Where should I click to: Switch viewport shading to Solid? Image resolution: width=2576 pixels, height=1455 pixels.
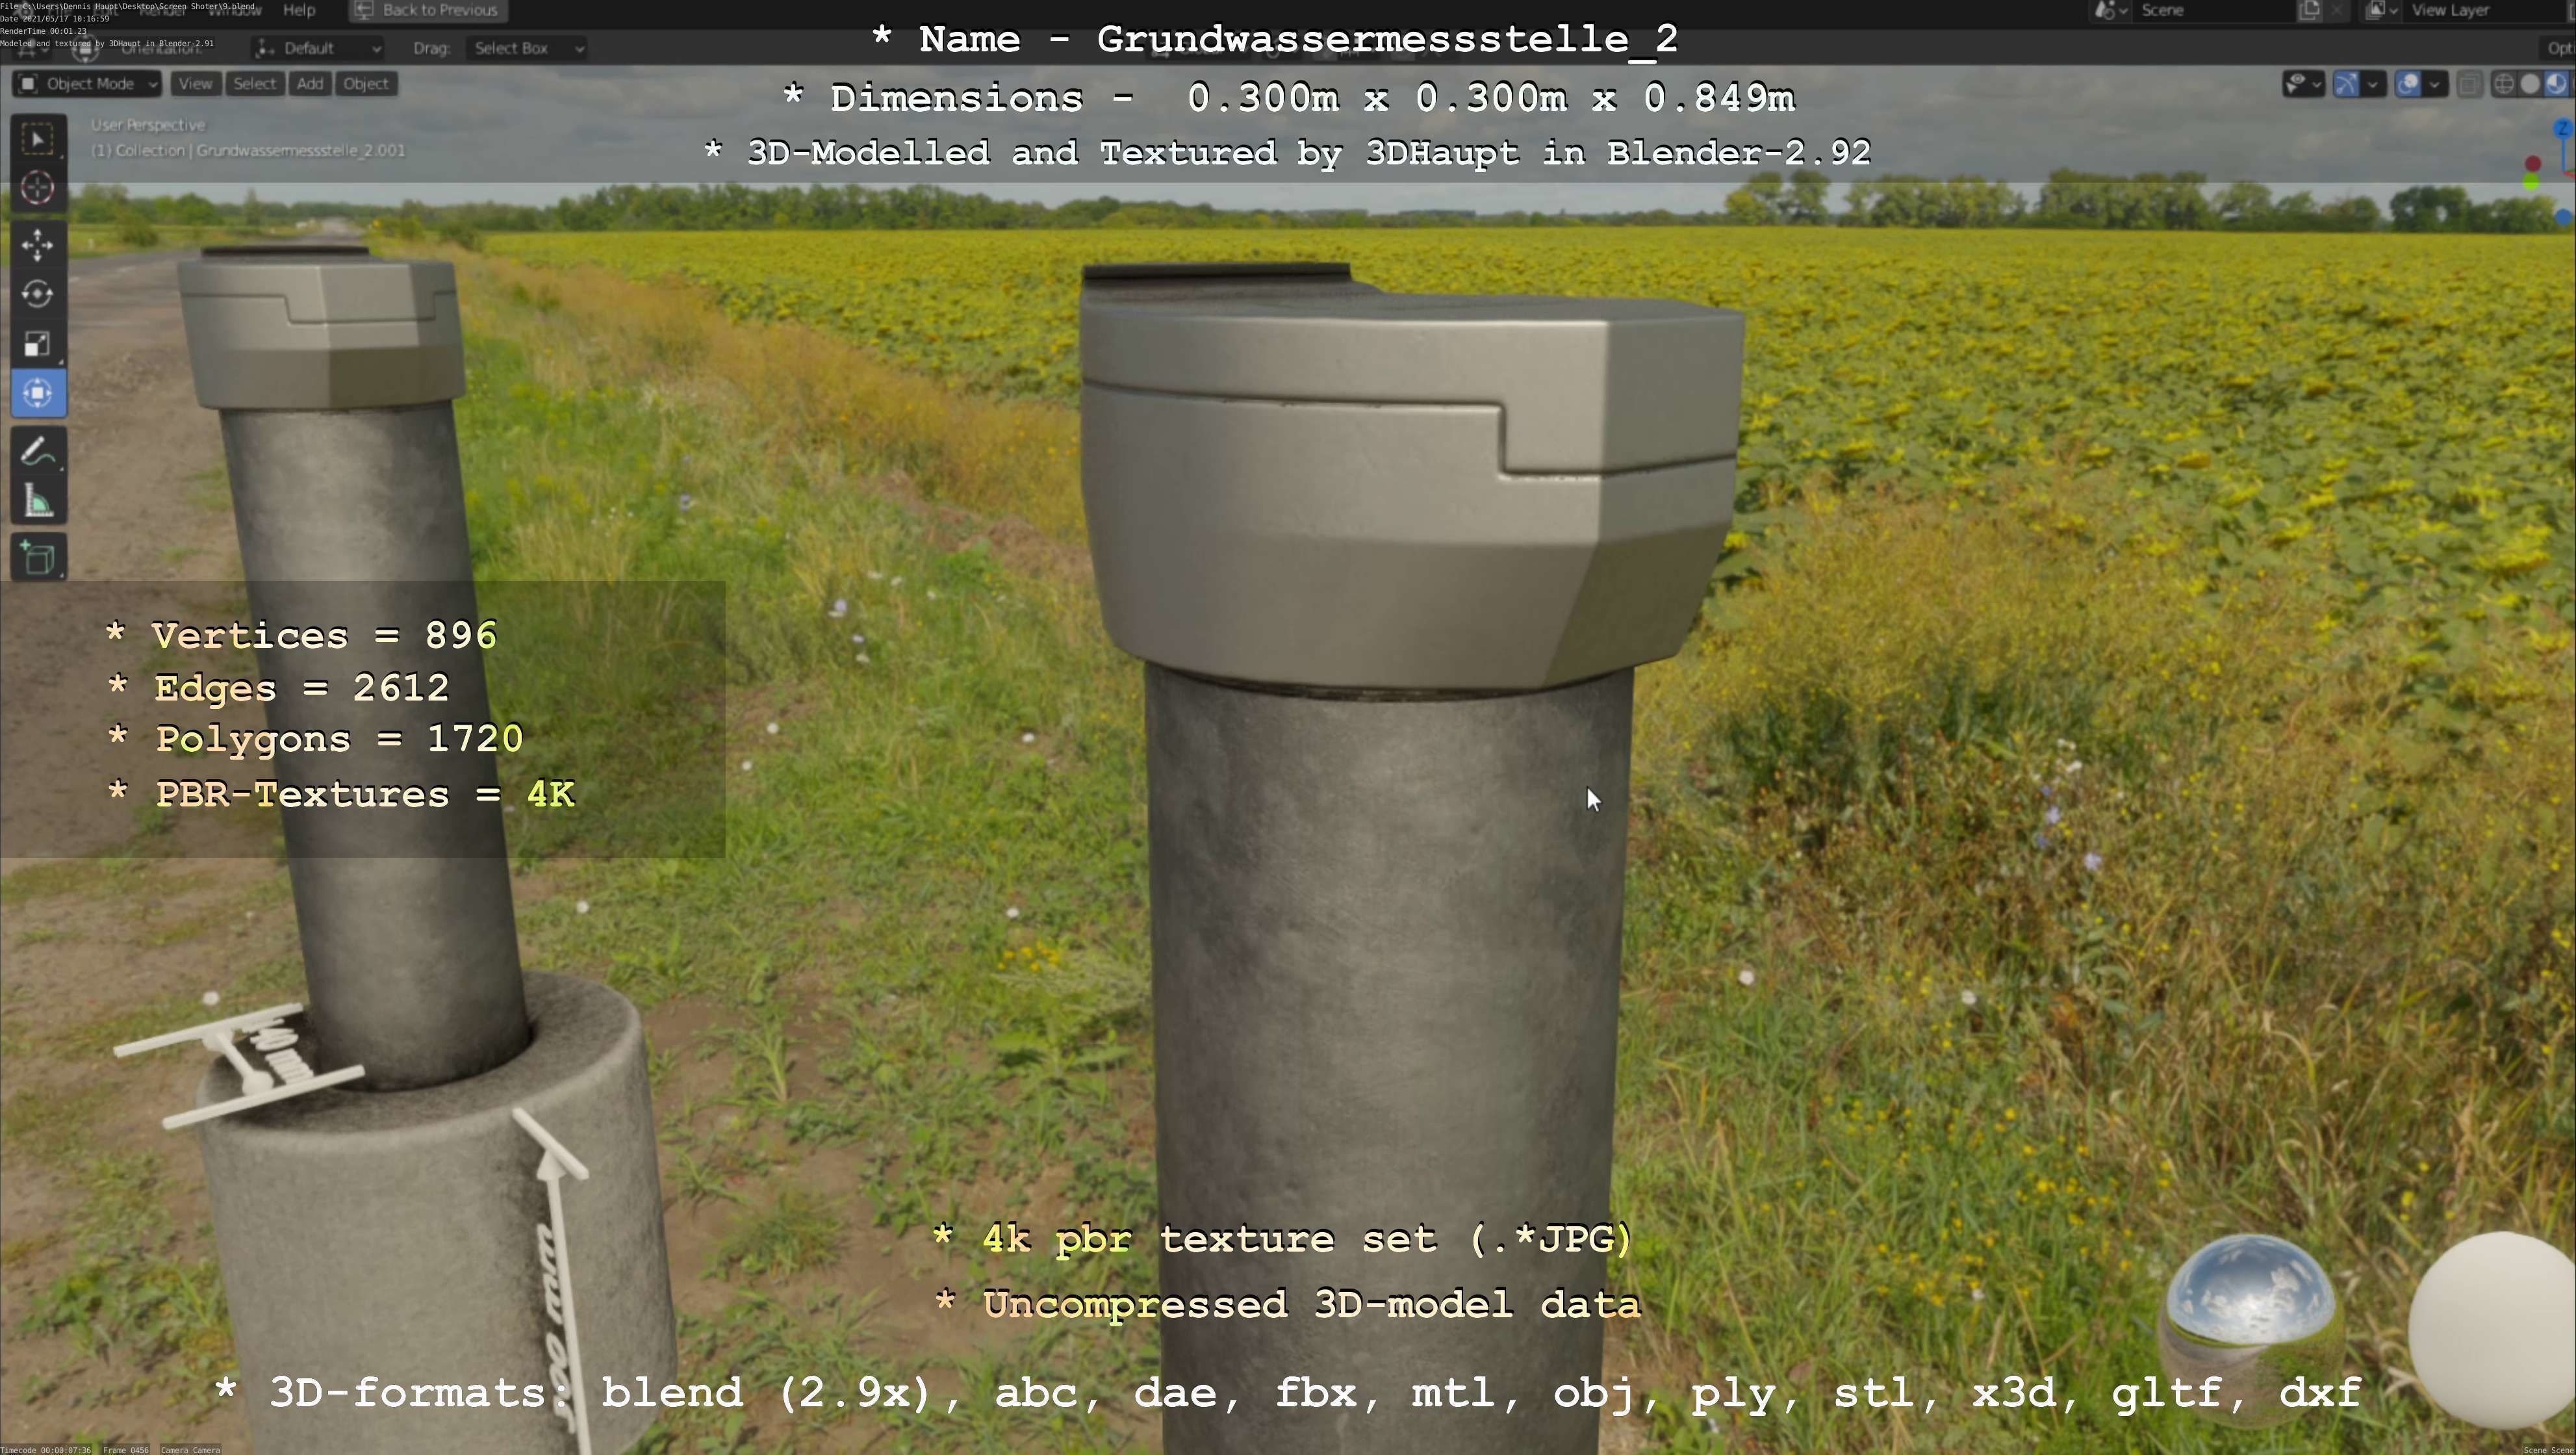coord(2530,84)
